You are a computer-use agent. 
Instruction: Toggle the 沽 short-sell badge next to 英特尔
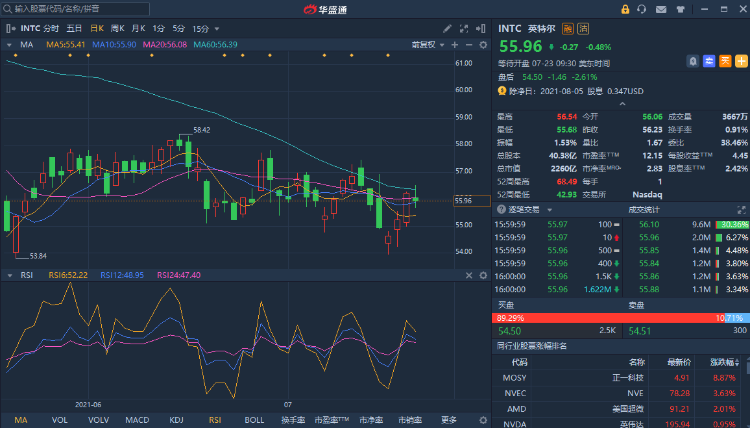(583, 29)
